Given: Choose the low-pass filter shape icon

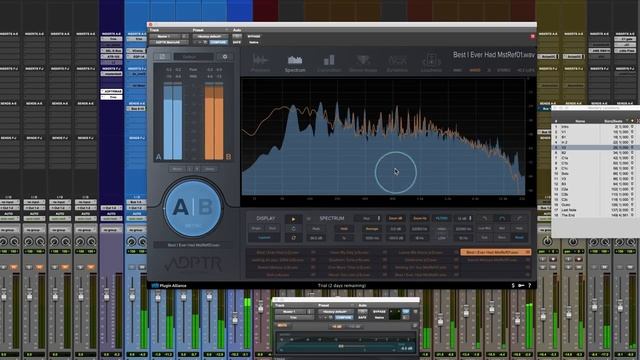Looking at the screenshot, I should coord(484,218).
